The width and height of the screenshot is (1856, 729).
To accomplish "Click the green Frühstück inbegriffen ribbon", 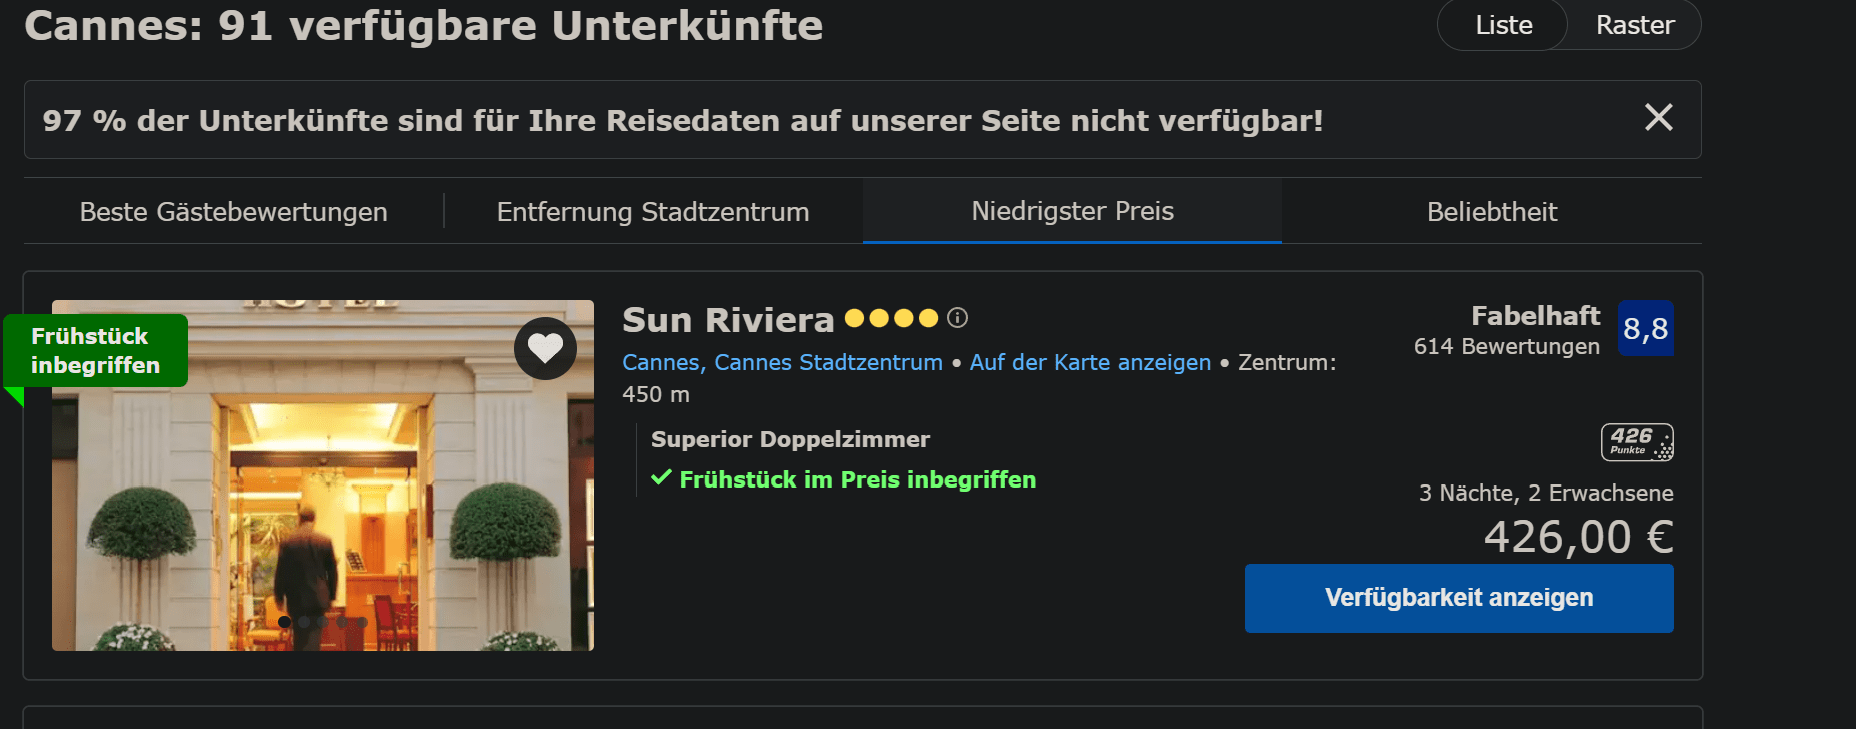I will tap(95, 350).
